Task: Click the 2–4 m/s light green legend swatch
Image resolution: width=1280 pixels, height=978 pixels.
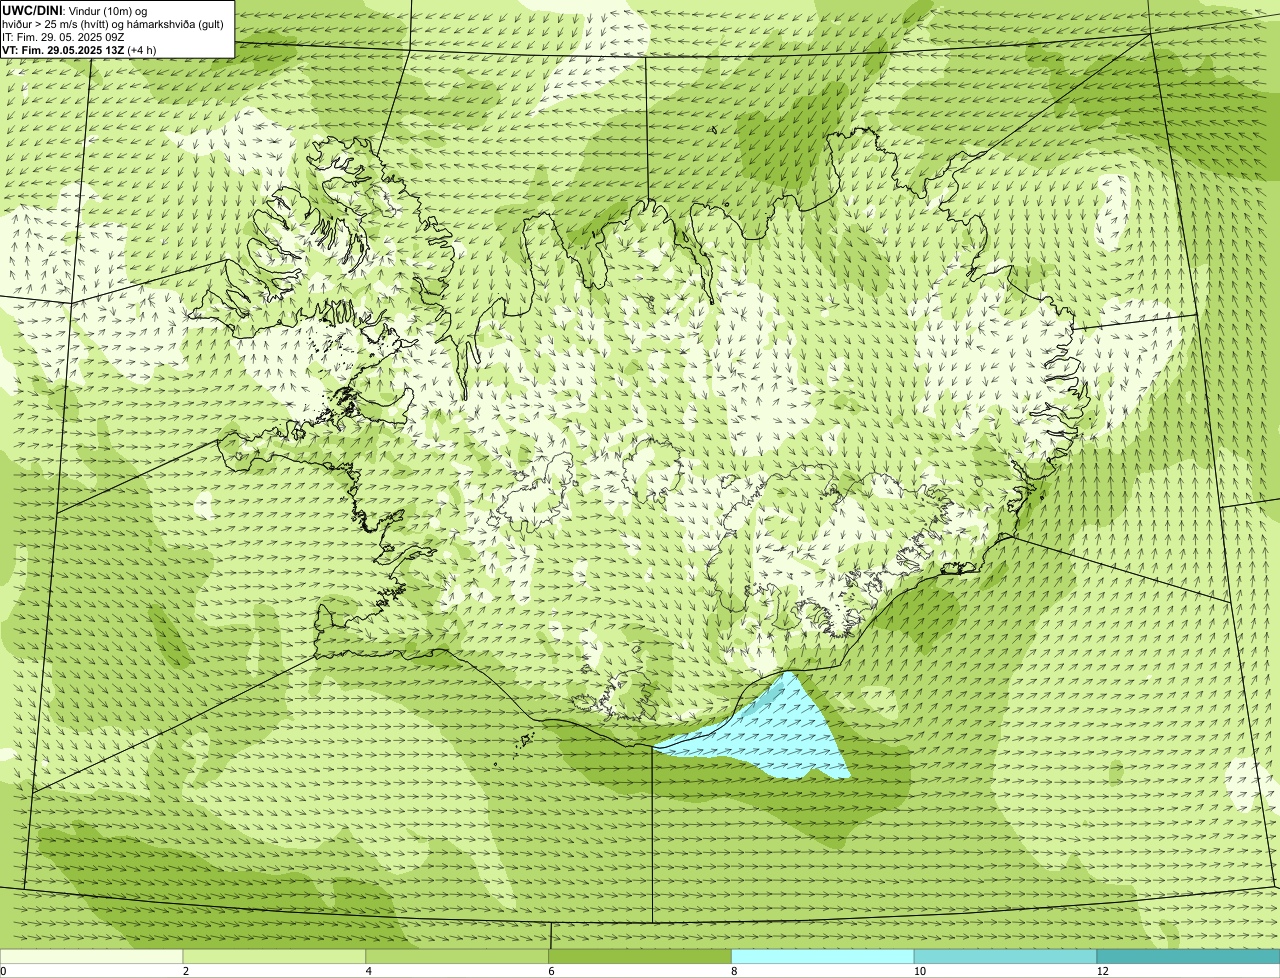Action: pyautogui.click(x=274, y=957)
